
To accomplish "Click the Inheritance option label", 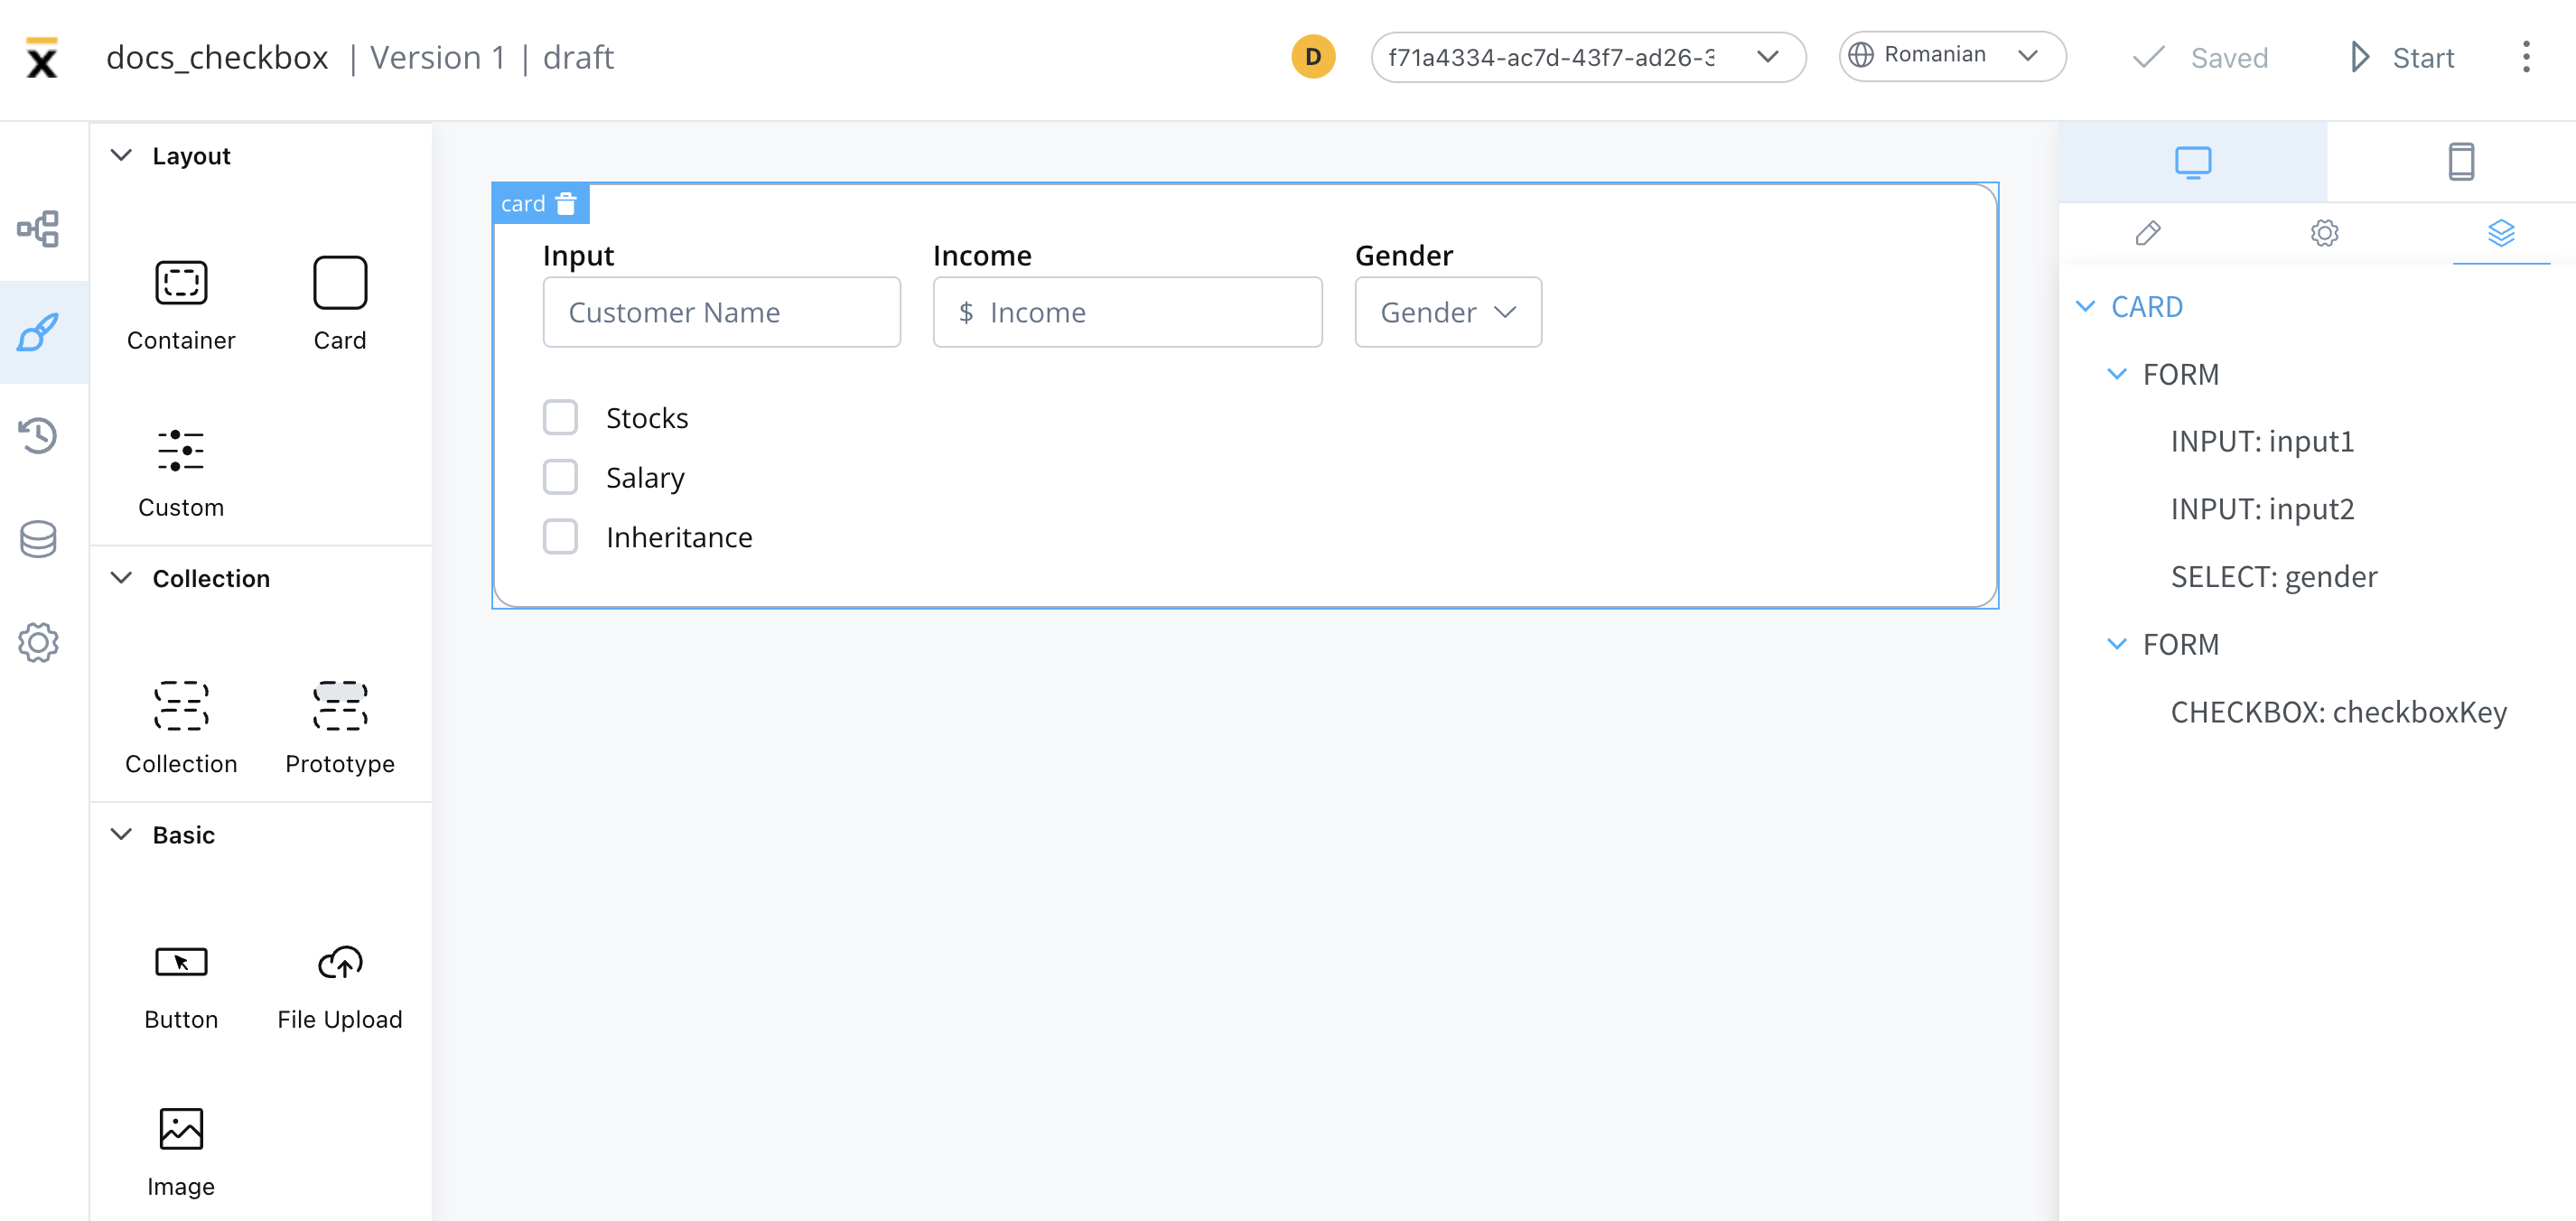I will (x=679, y=537).
